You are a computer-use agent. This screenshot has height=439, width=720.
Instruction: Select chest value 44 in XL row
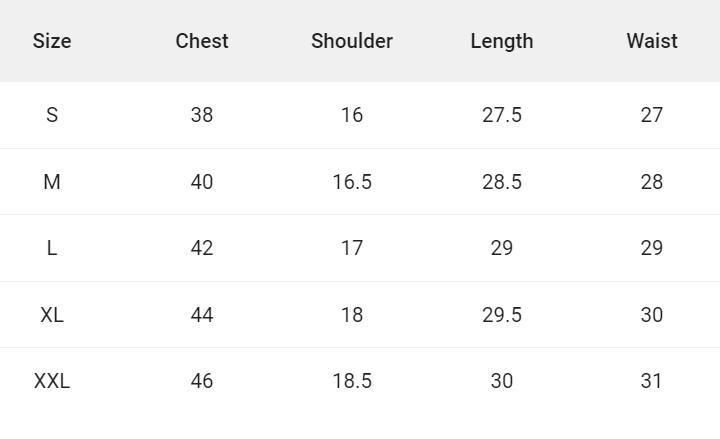coord(202,315)
